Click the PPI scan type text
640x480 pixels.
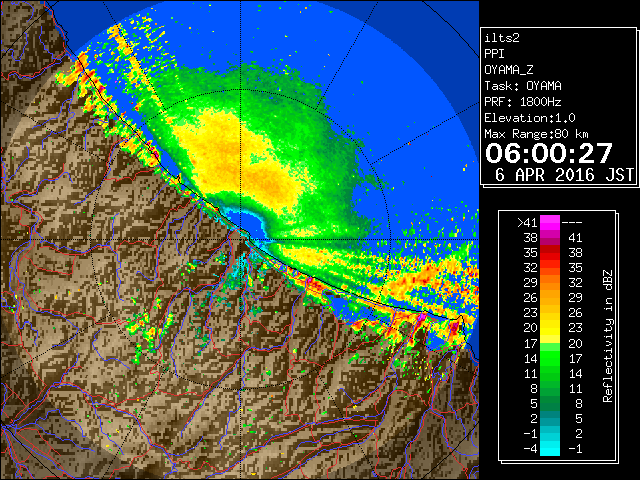click(x=494, y=54)
